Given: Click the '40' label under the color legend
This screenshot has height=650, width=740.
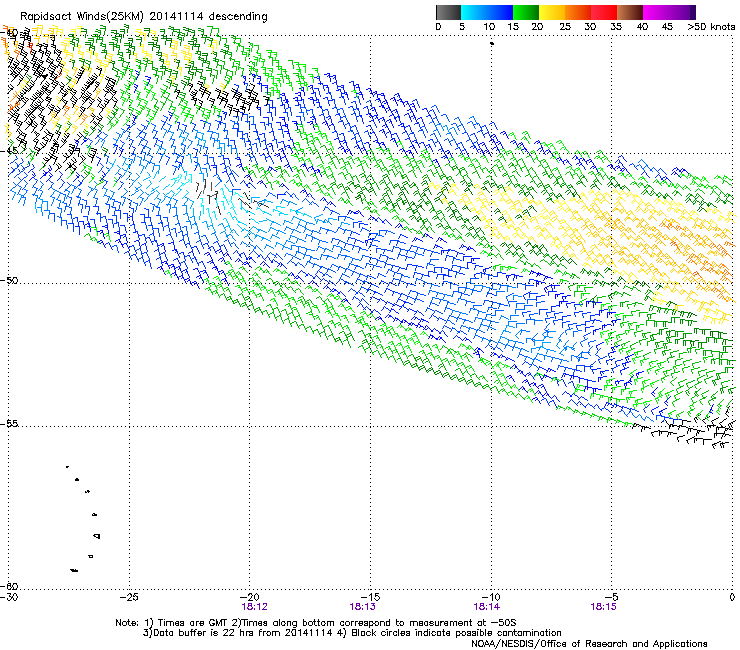Looking at the screenshot, I should click(642, 27).
